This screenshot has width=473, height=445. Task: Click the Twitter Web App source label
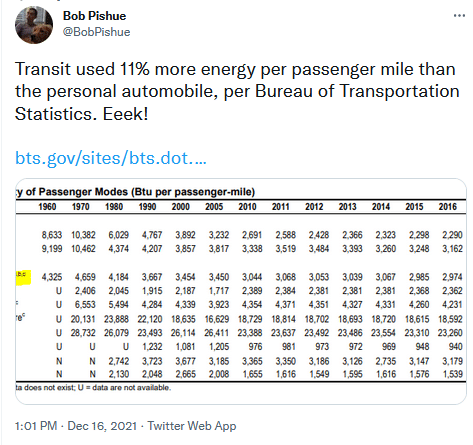coord(192,426)
